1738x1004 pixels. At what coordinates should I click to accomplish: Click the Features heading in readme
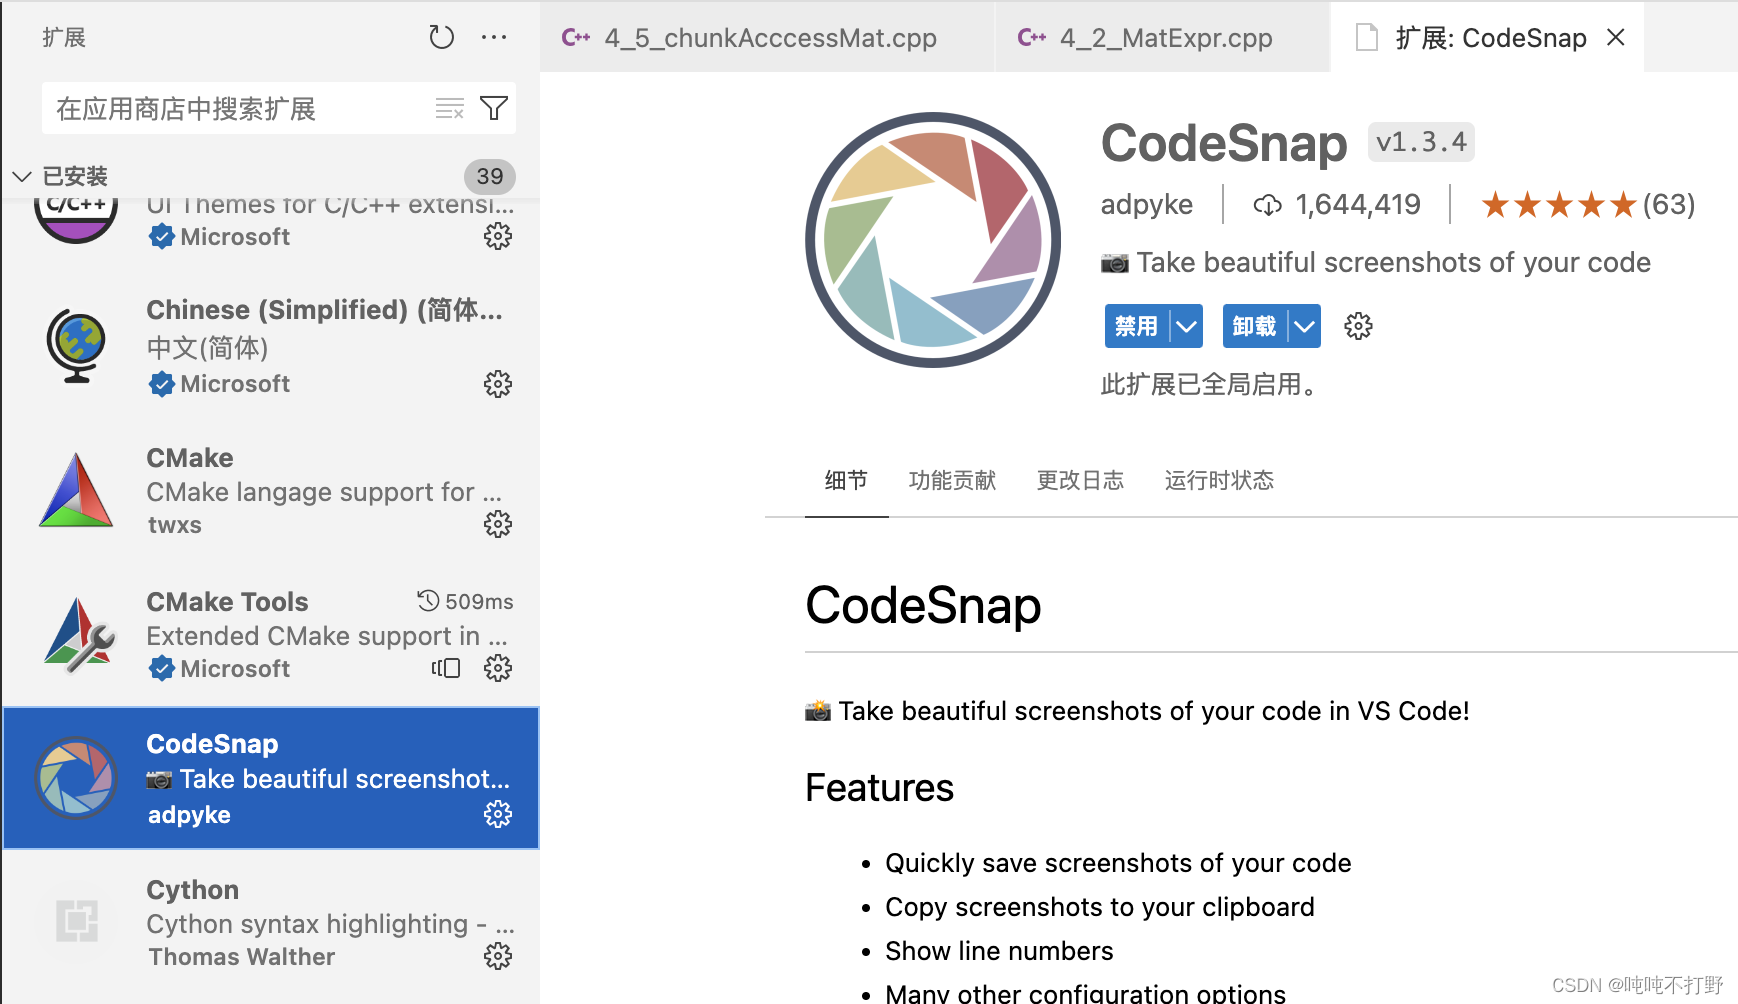pyautogui.click(x=880, y=788)
